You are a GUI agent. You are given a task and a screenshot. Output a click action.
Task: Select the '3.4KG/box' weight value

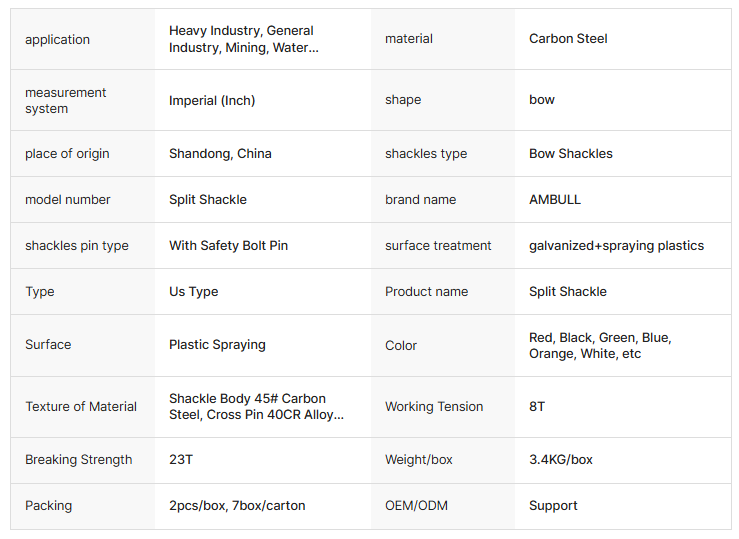(561, 460)
